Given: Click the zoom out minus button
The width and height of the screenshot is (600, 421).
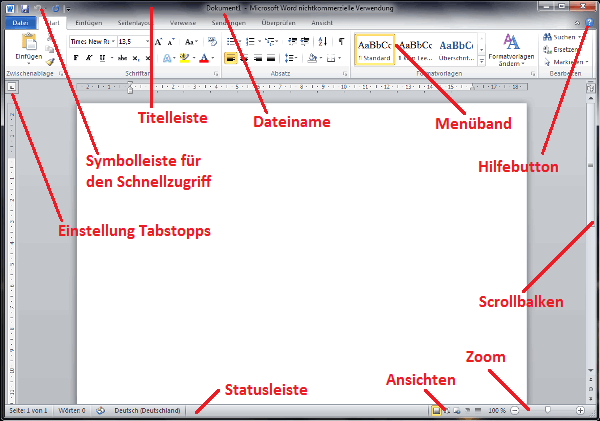Looking at the screenshot, I should 515,411.
